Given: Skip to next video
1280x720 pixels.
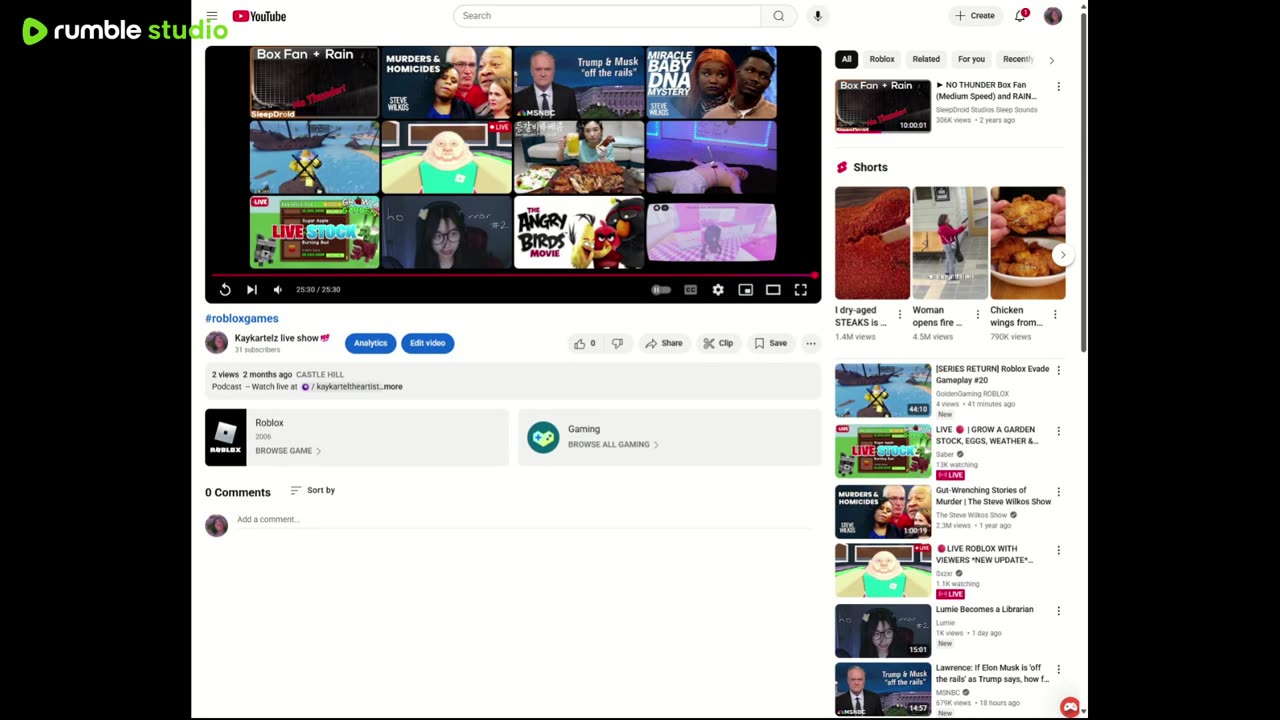Looking at the screenshot, I should (x=252, y=290).
